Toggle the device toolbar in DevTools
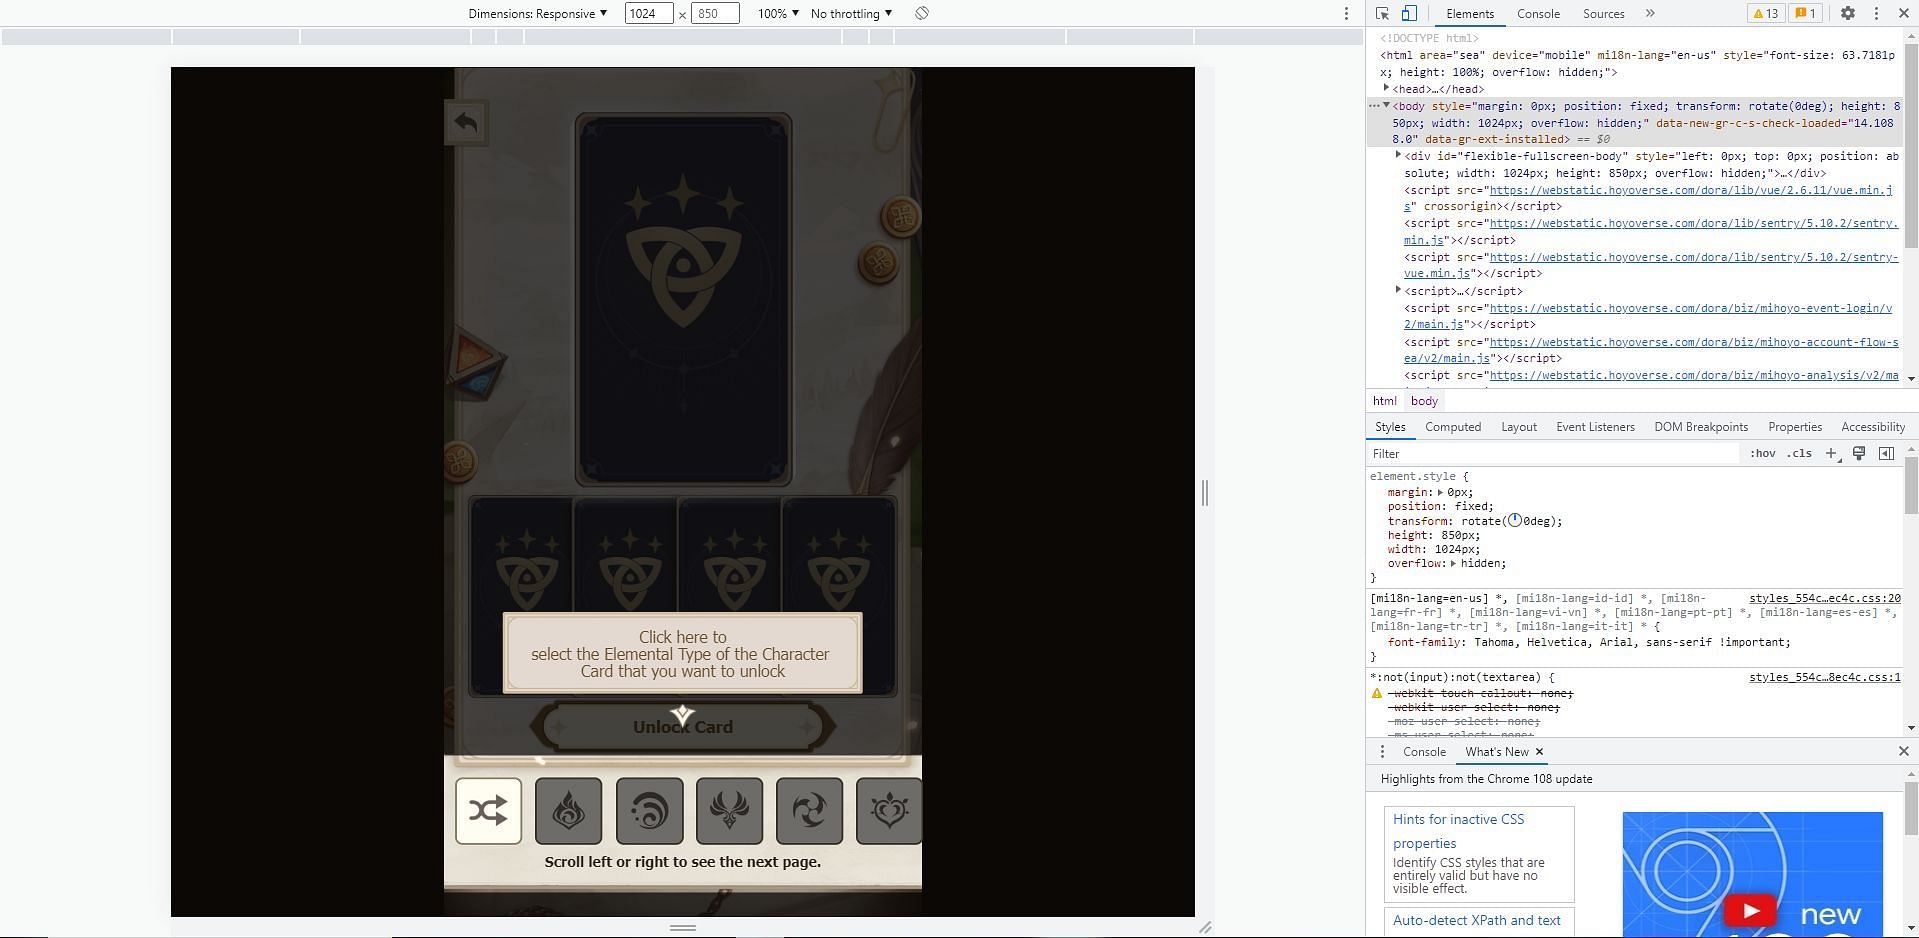The width and height of the screenshot is (1919, 938). (x=1408, y=13)
